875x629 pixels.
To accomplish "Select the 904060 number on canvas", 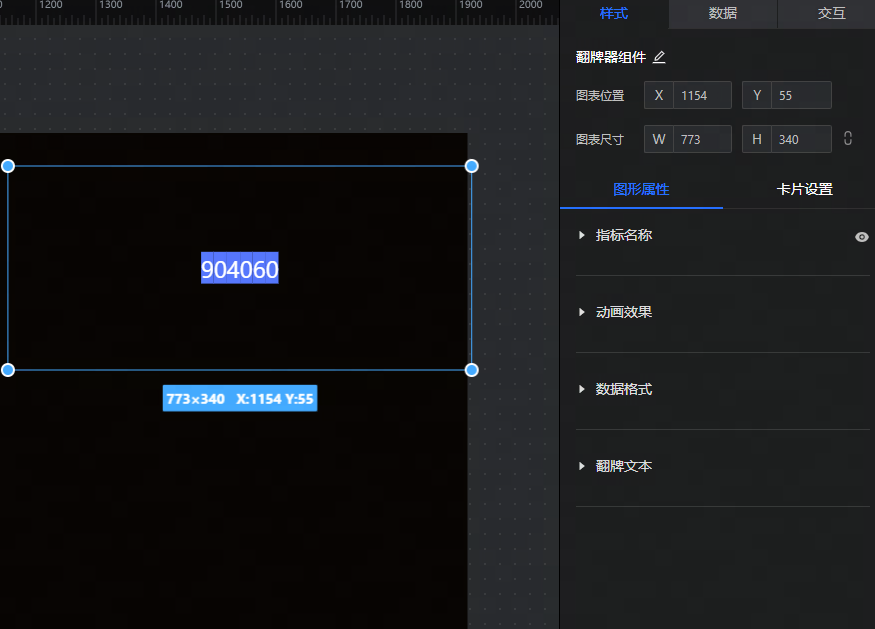I will 240,269.
